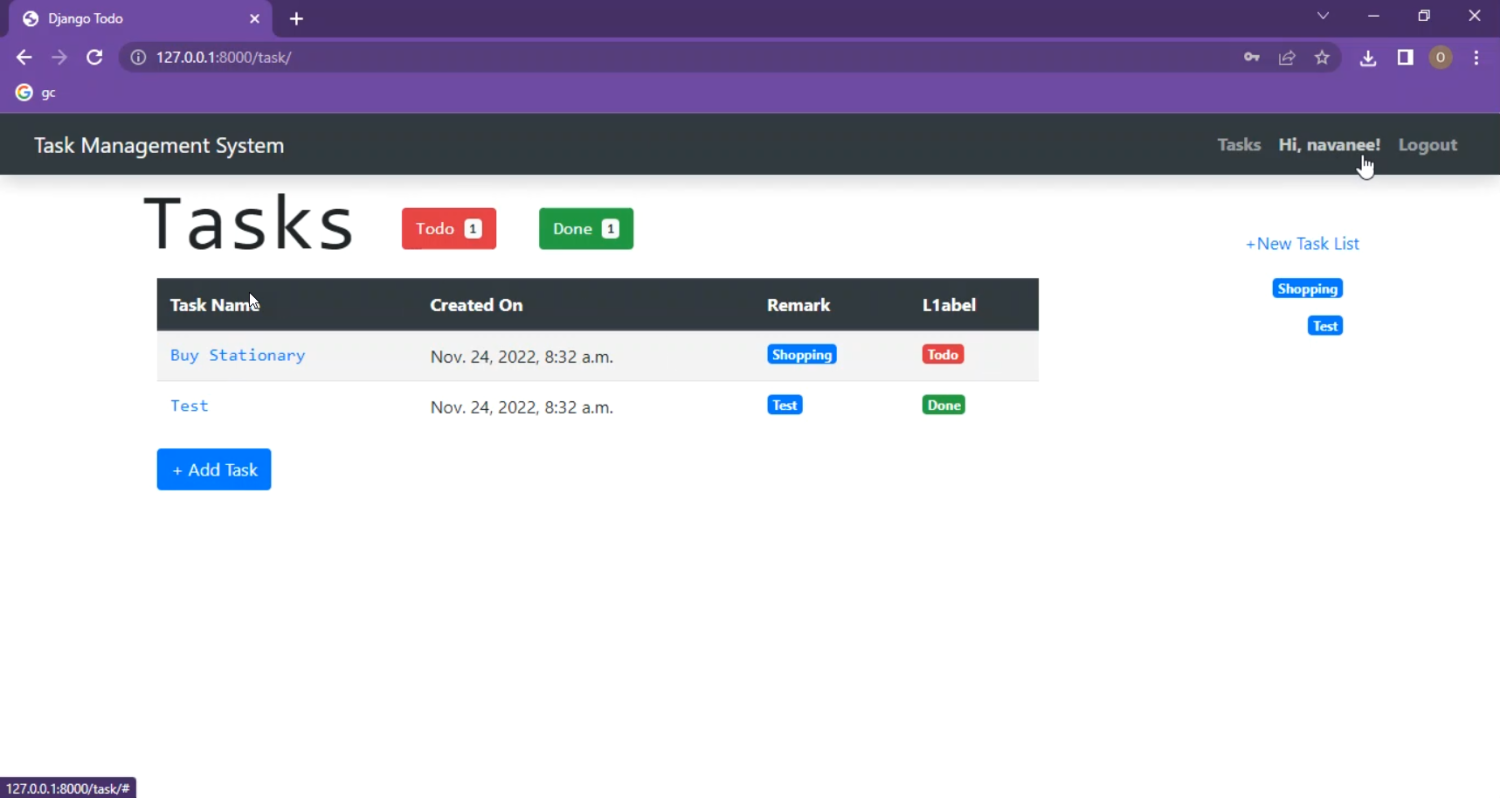Open the tab search chevron
Image resolution: width=1500 pixels, height=798 pixels.
pyautogui.click(x=1323, y=16)
